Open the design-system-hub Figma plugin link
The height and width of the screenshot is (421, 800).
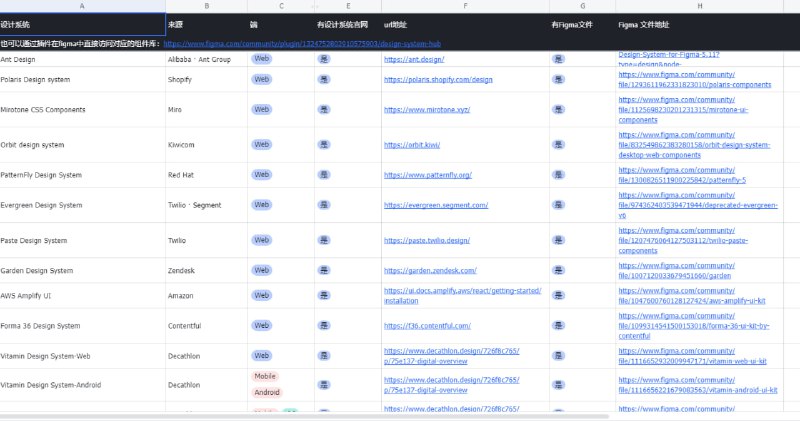coord(302,44)
